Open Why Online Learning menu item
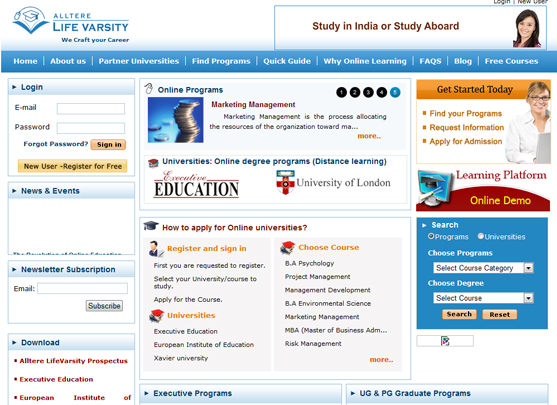Screen dimensions: 557x405 [x=365, y=61]
